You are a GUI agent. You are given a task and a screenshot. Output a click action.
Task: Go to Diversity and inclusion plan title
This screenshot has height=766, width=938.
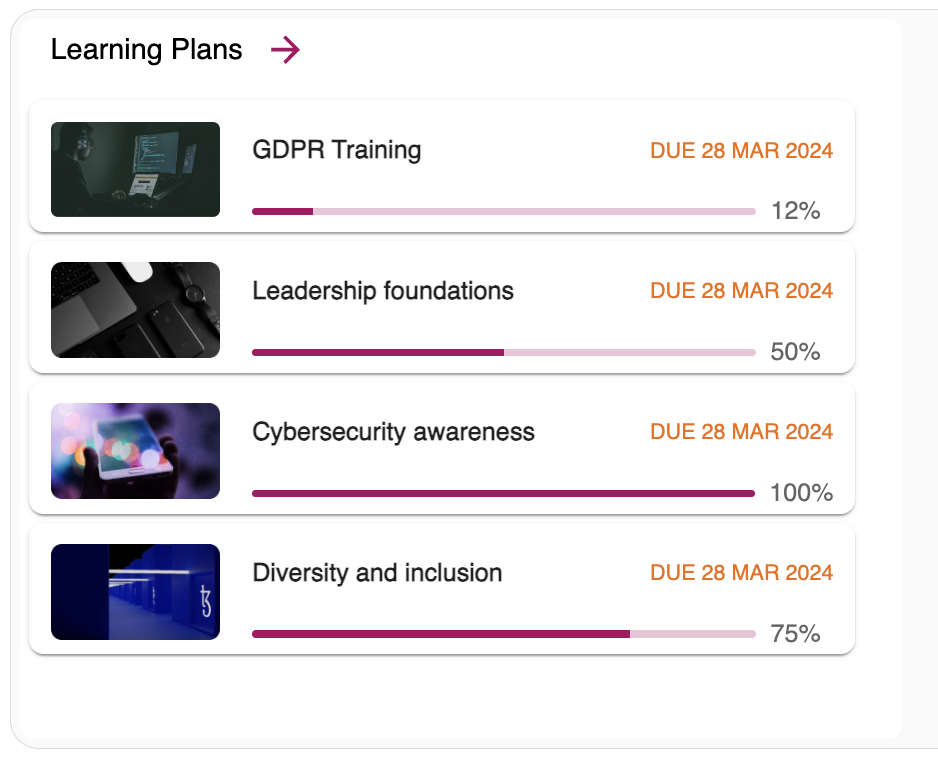pos(377,573)
